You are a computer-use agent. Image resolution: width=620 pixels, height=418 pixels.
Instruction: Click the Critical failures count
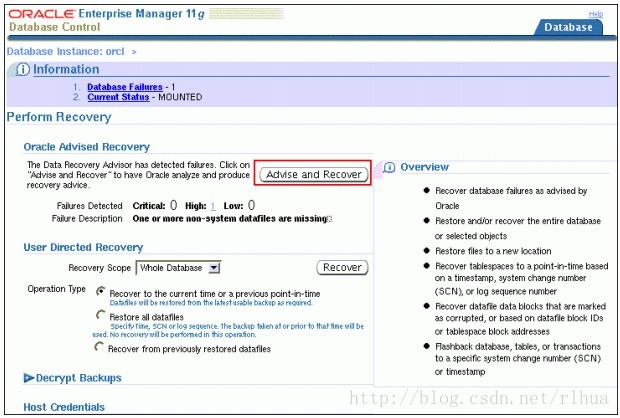tap(174, 205)
